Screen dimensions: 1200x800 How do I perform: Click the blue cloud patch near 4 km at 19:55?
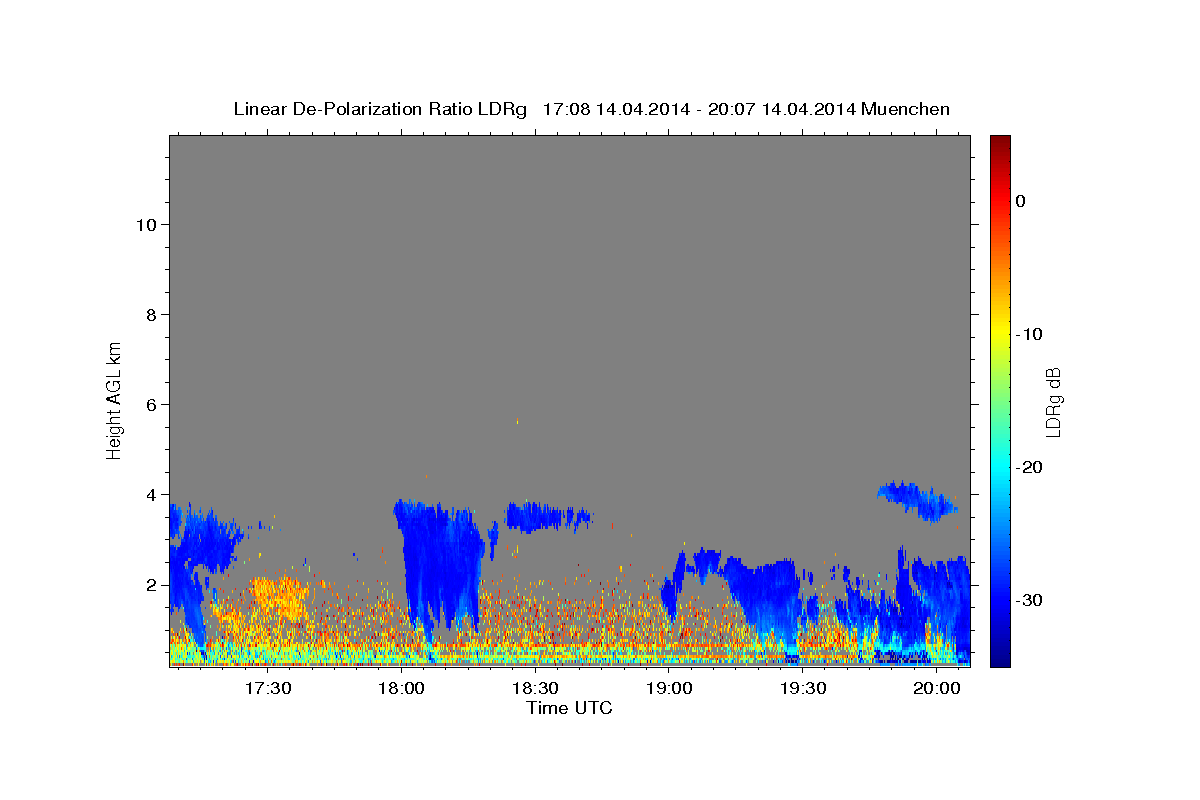click(x=918, y=500)
